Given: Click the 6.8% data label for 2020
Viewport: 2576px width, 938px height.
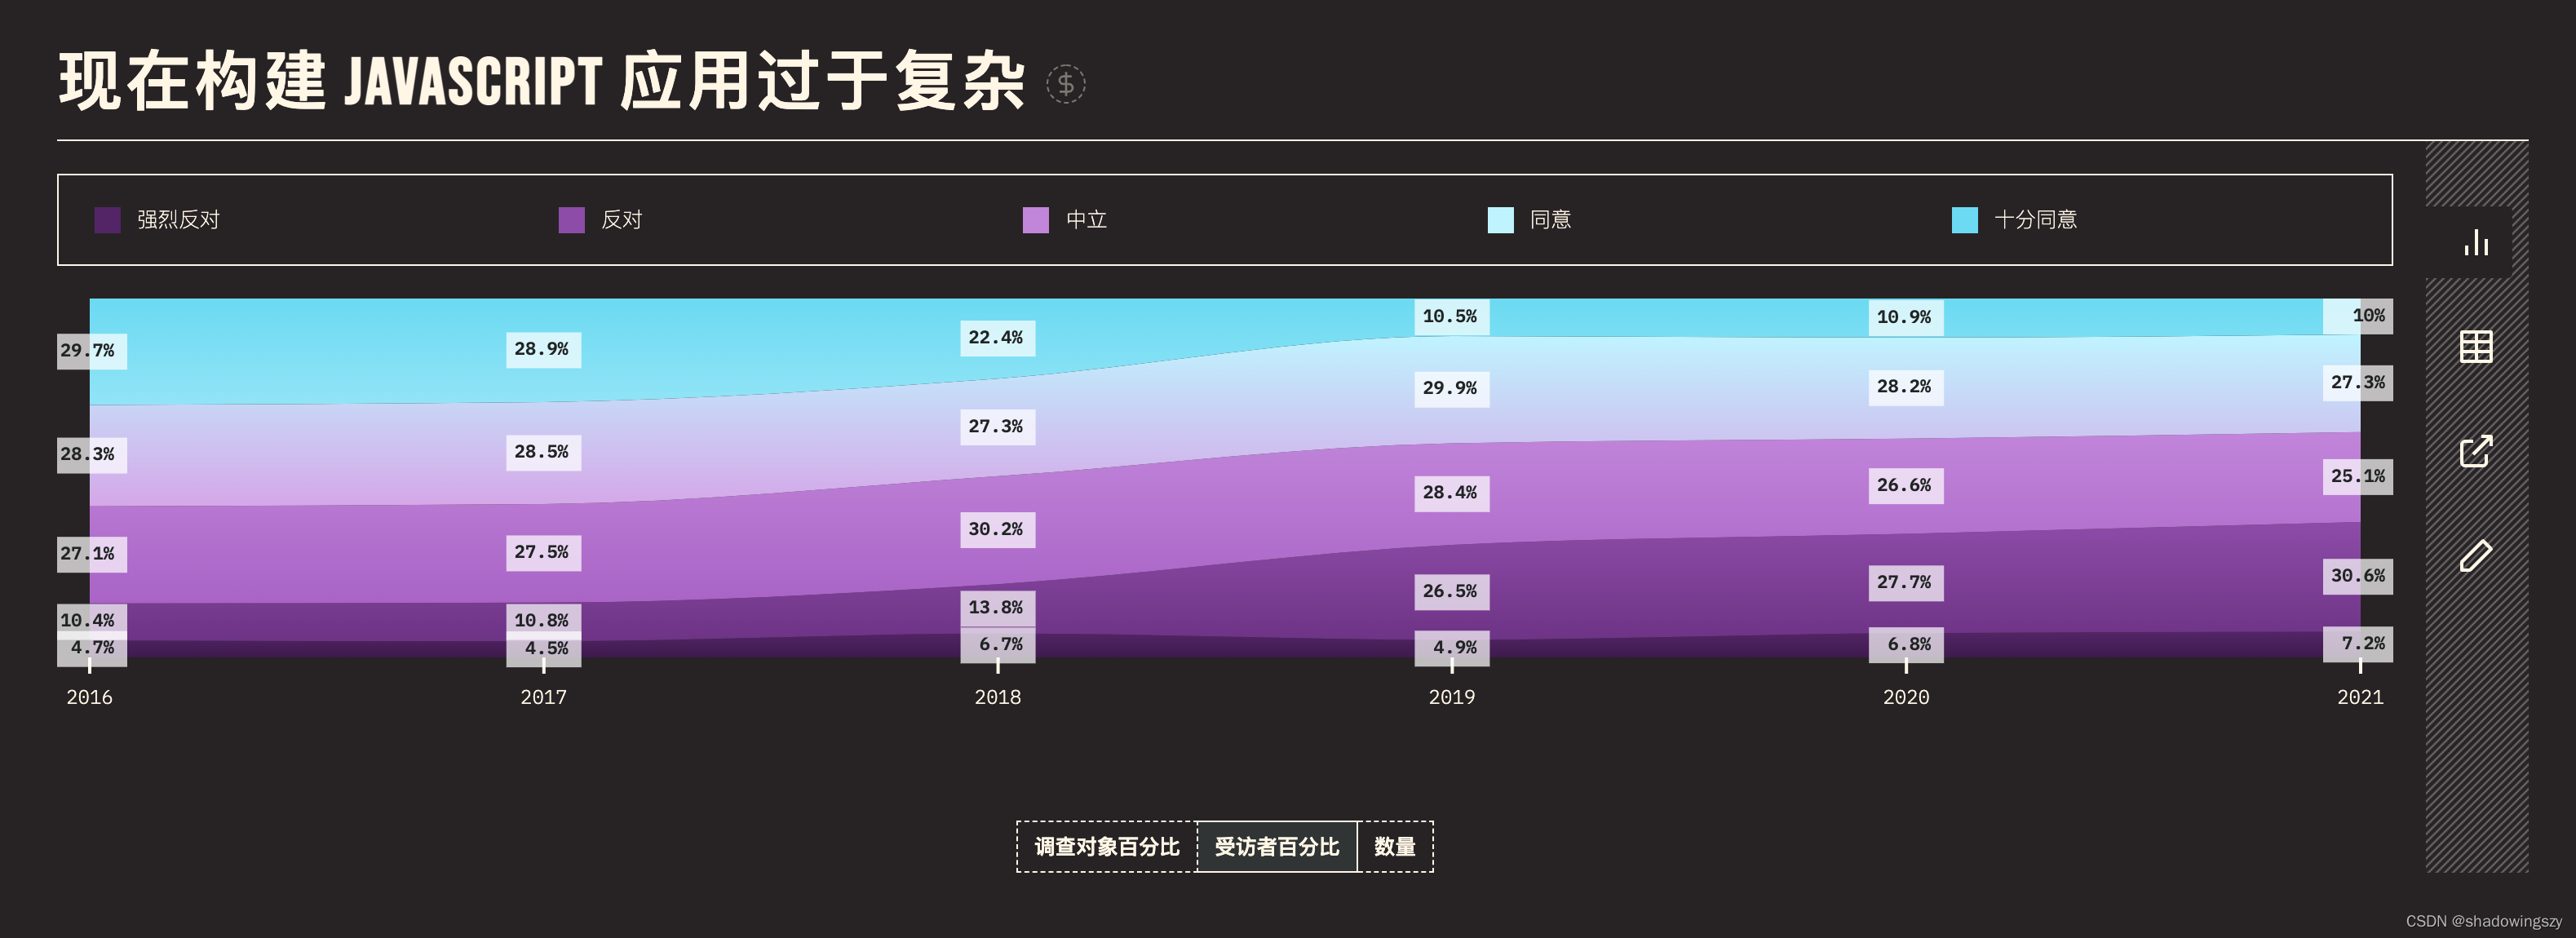Looking at the screenshot, I should pos(1905,645).
